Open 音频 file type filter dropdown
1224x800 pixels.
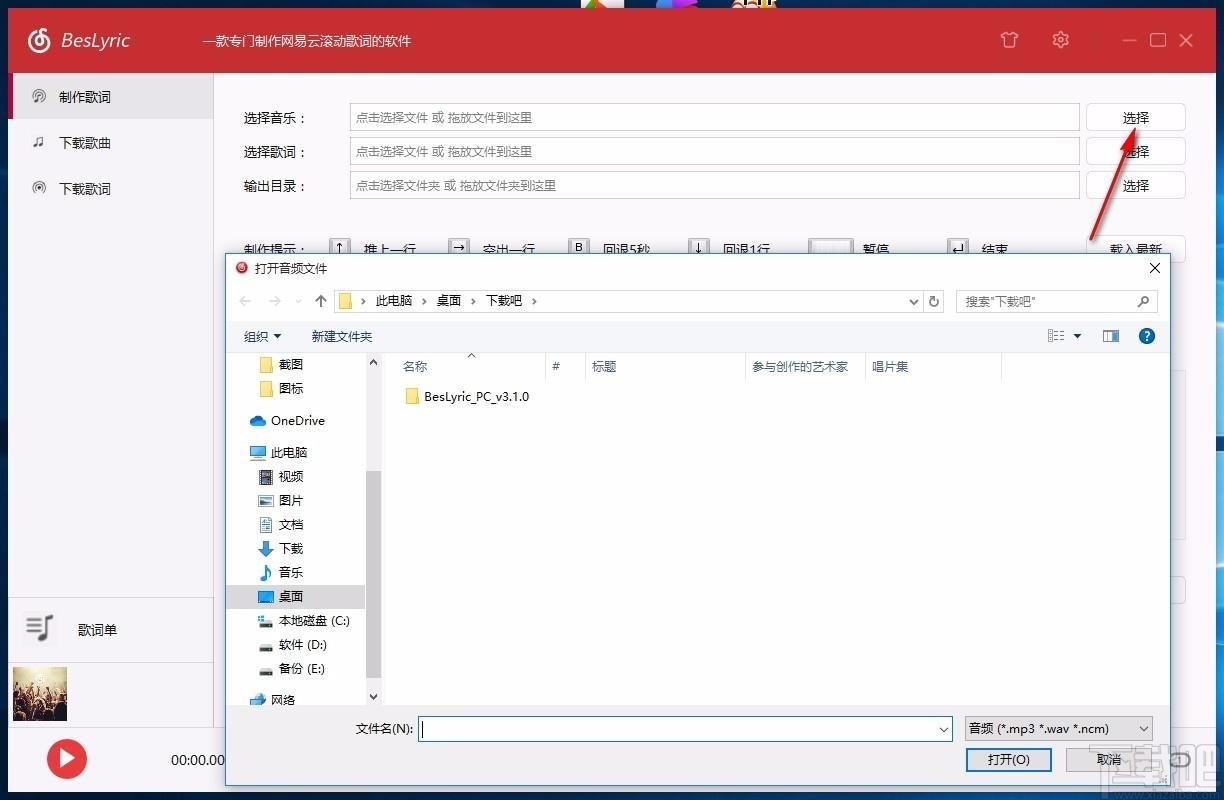click(1059, 730)
